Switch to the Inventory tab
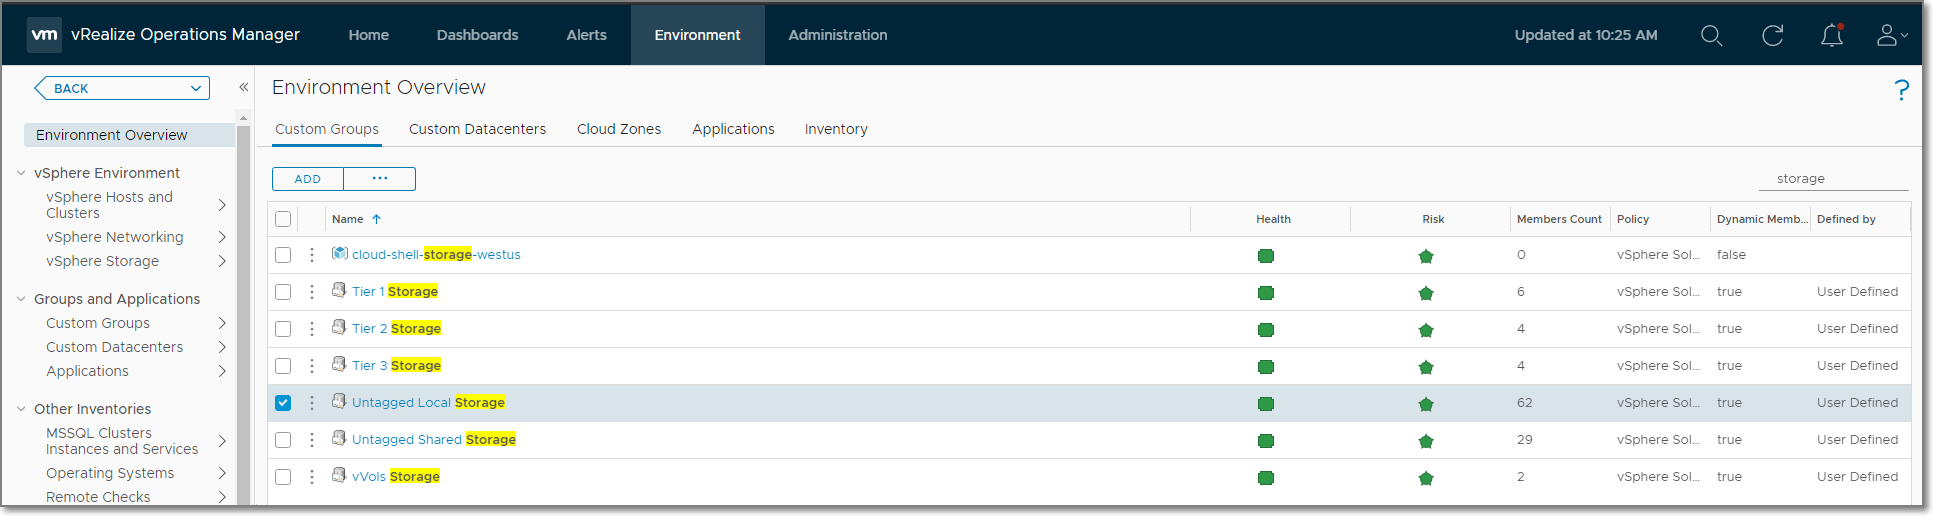This screenshot has height=516, width=1933. (836, 129)
